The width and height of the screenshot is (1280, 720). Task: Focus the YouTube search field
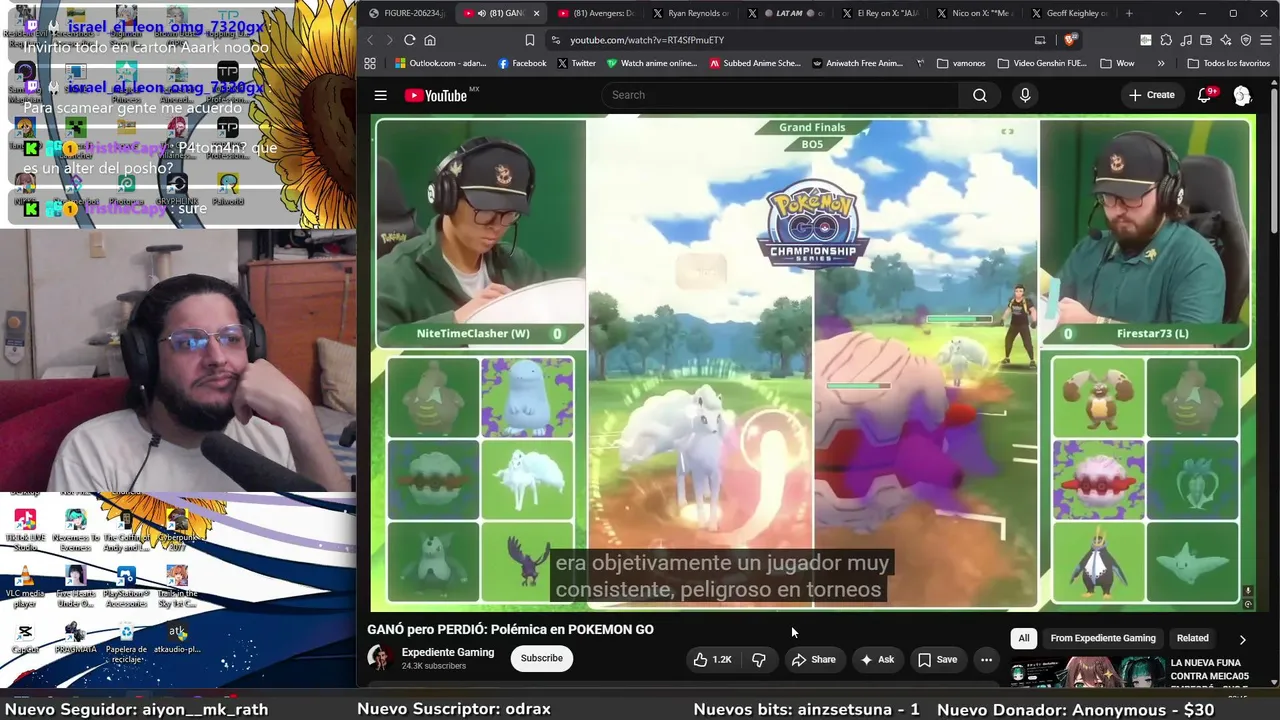780,95
